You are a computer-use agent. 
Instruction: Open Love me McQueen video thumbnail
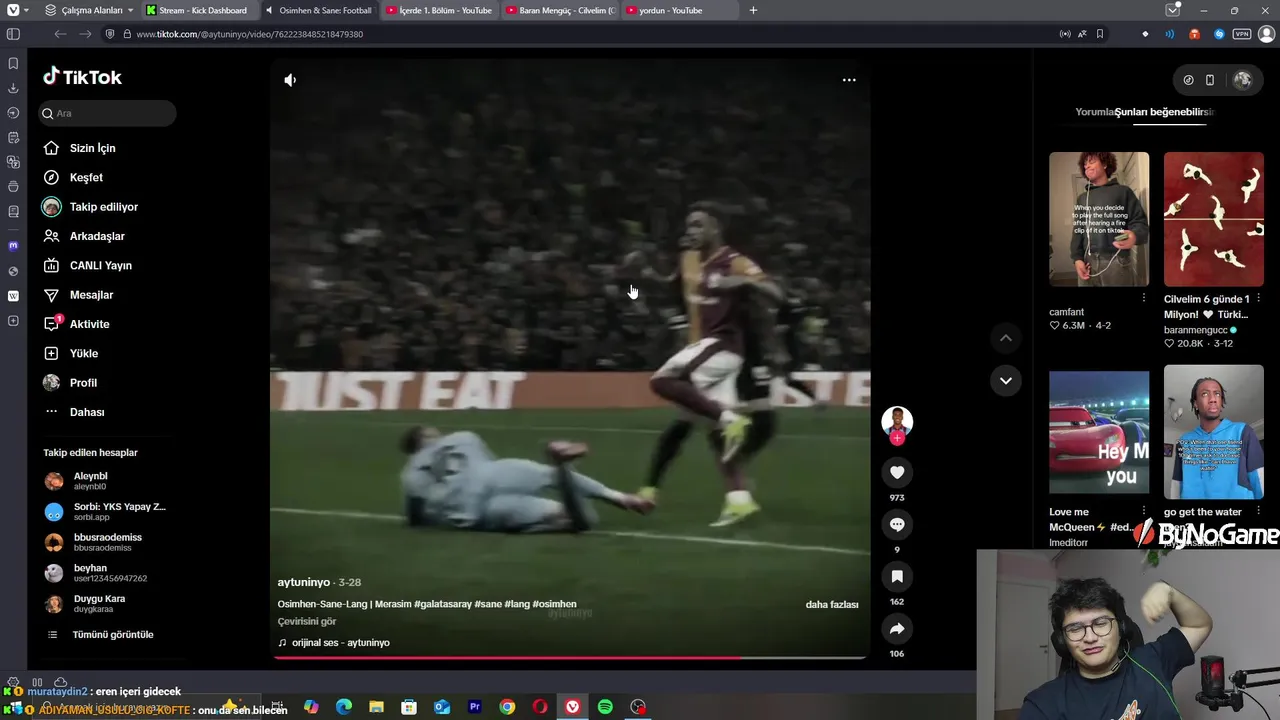(x=1099, y=432)
